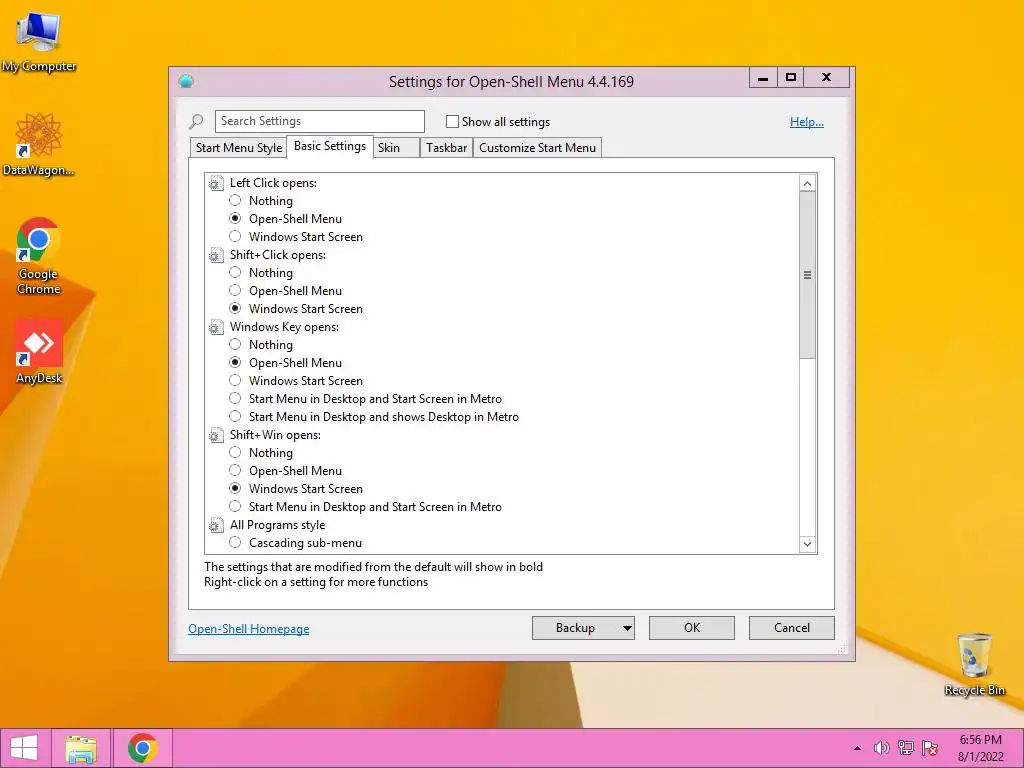Open Chrome from the taskbar
1024x768 pixels.
point(142,748)
